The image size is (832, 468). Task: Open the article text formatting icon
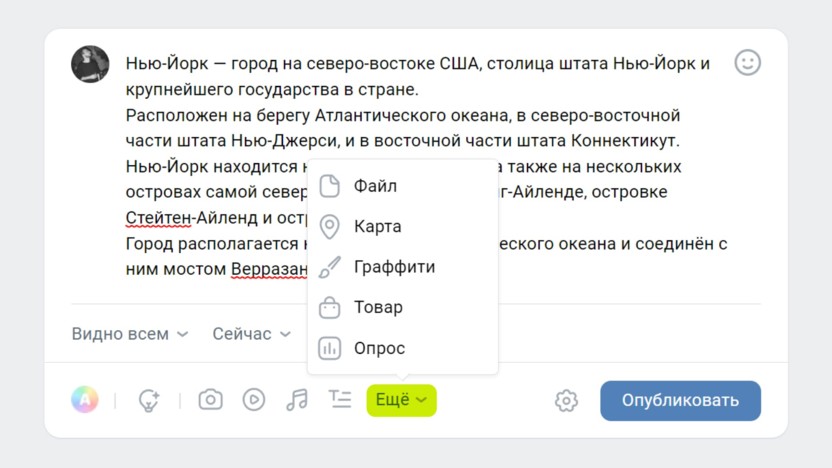coord(340,399)
